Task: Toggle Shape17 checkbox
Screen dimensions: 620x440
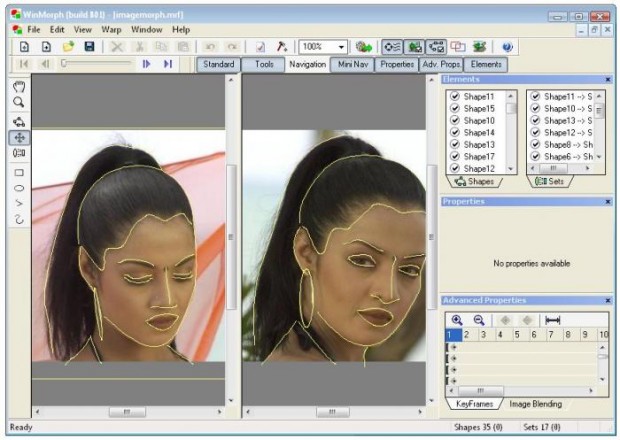Action: click(455, 156)
